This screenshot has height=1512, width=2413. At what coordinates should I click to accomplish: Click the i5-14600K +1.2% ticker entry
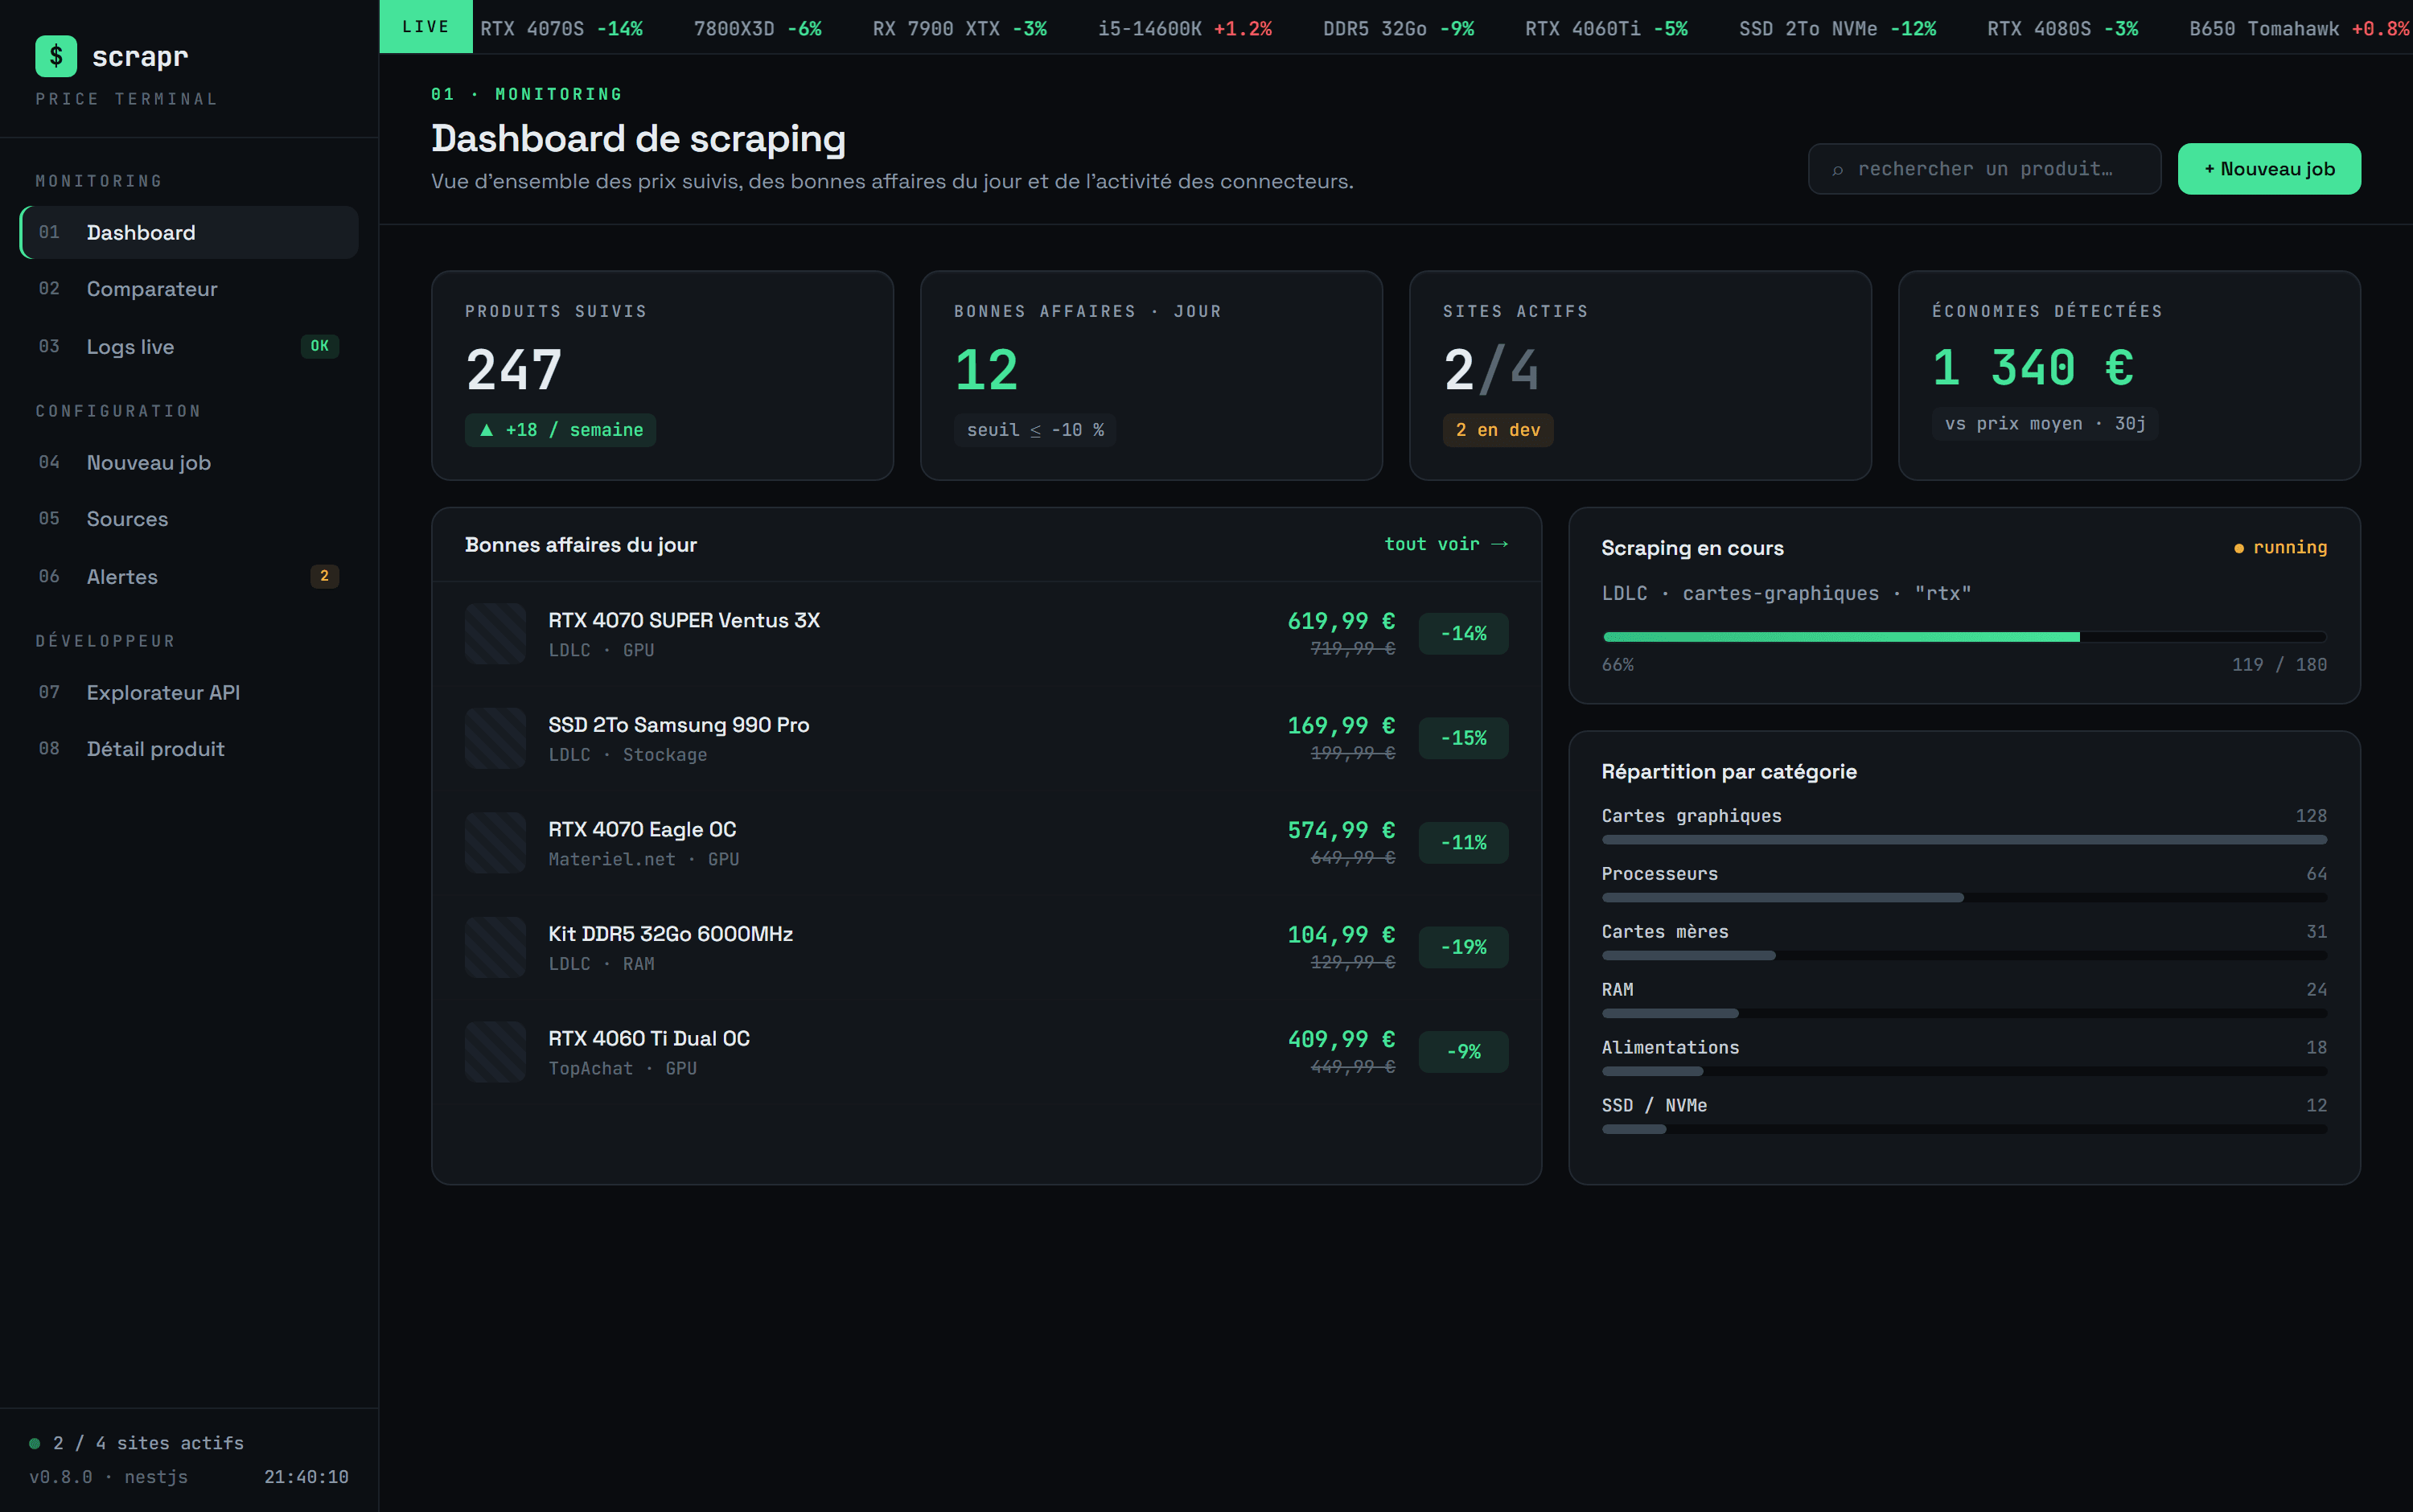click(x=1185, y=28)
